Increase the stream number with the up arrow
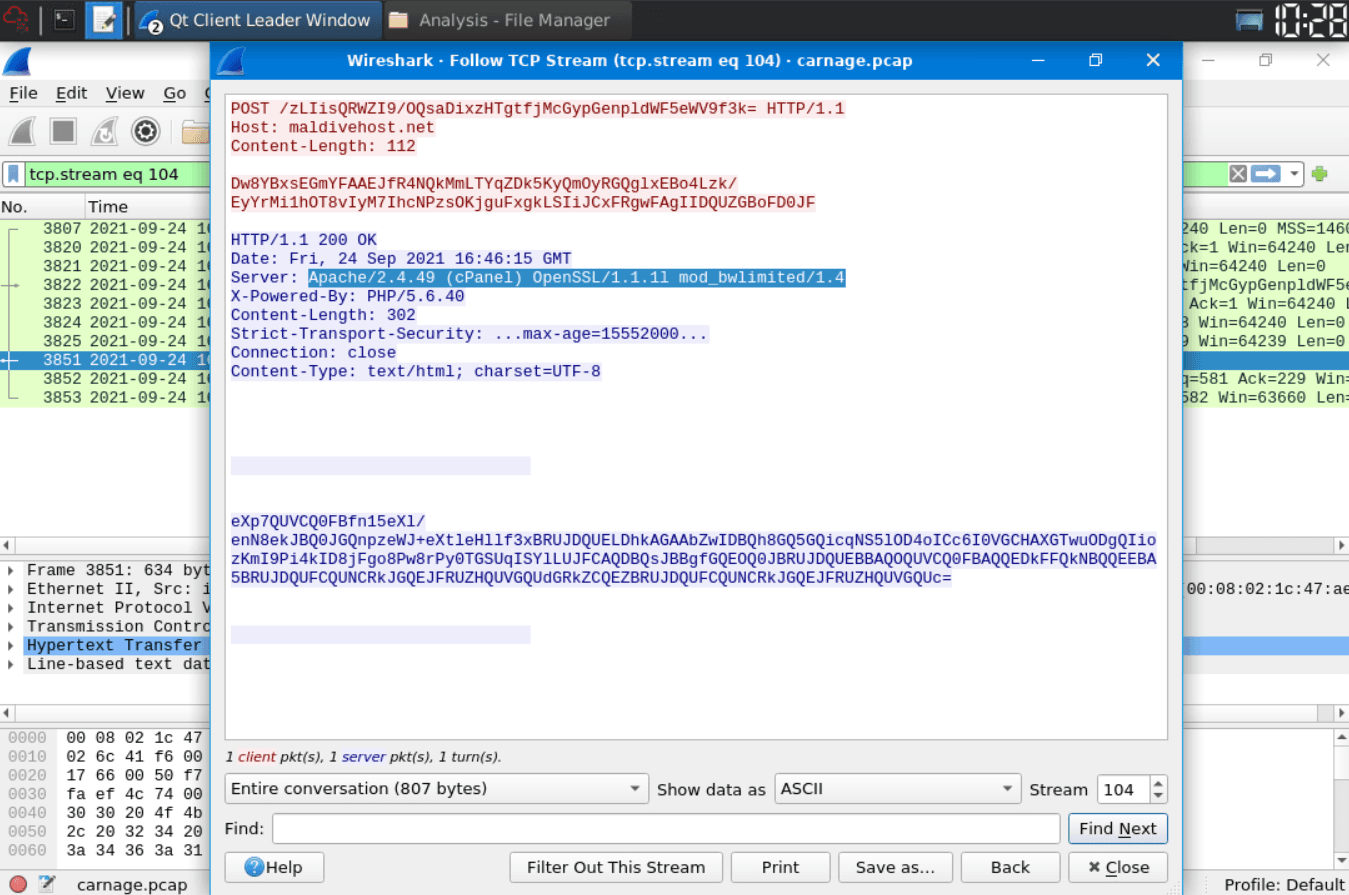Screen dimensions: 1349x895 [1158, 782]
